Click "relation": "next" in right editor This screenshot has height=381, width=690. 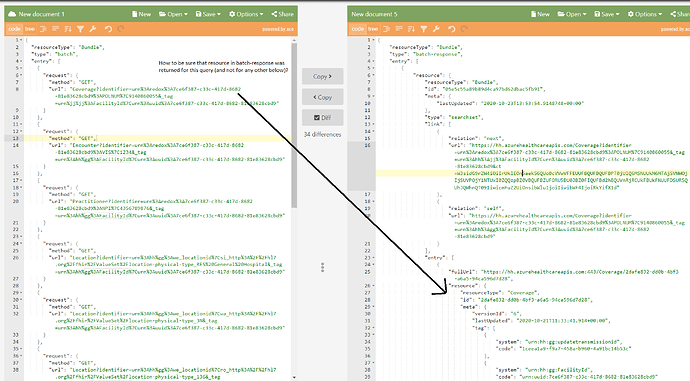tap(476, 138)
